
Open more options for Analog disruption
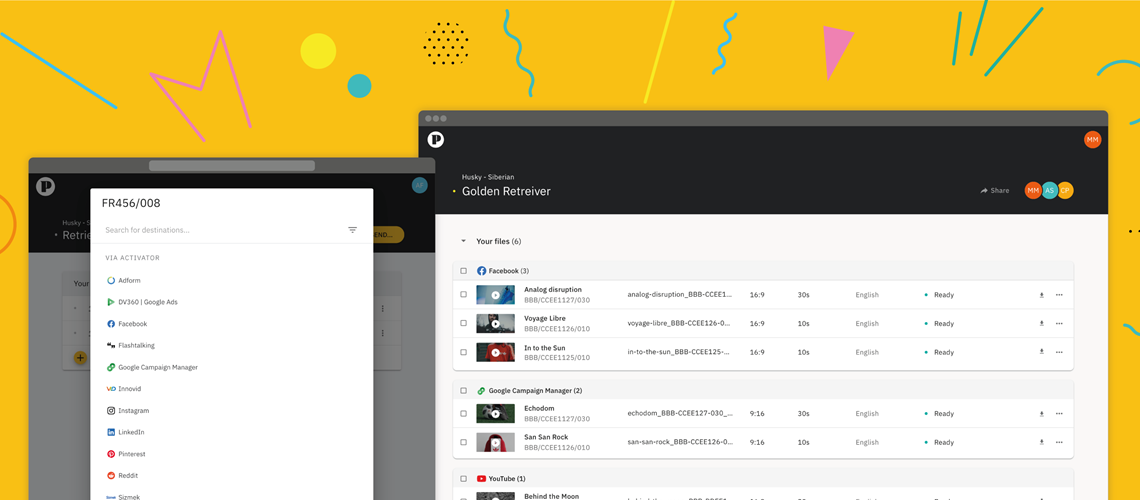click(1059, 295)
